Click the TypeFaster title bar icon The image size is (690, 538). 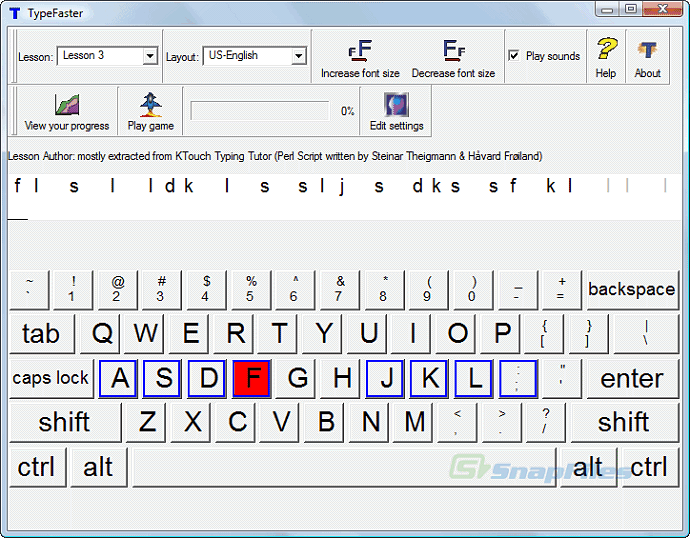(x=15, y=13)
